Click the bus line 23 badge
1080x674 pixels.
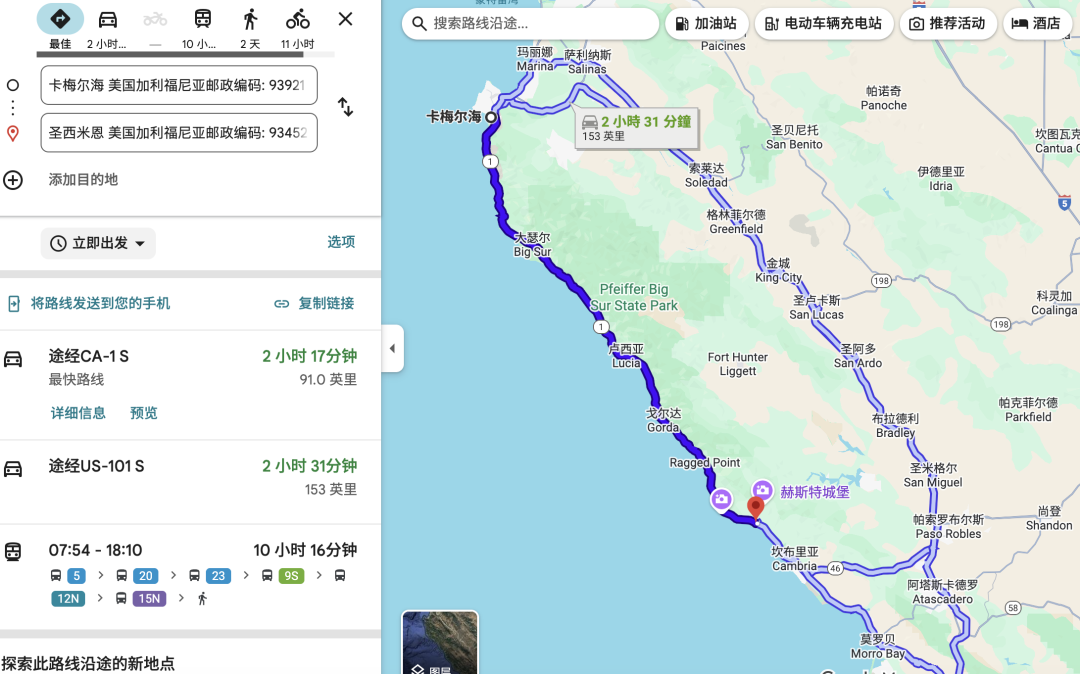point(218,576)
